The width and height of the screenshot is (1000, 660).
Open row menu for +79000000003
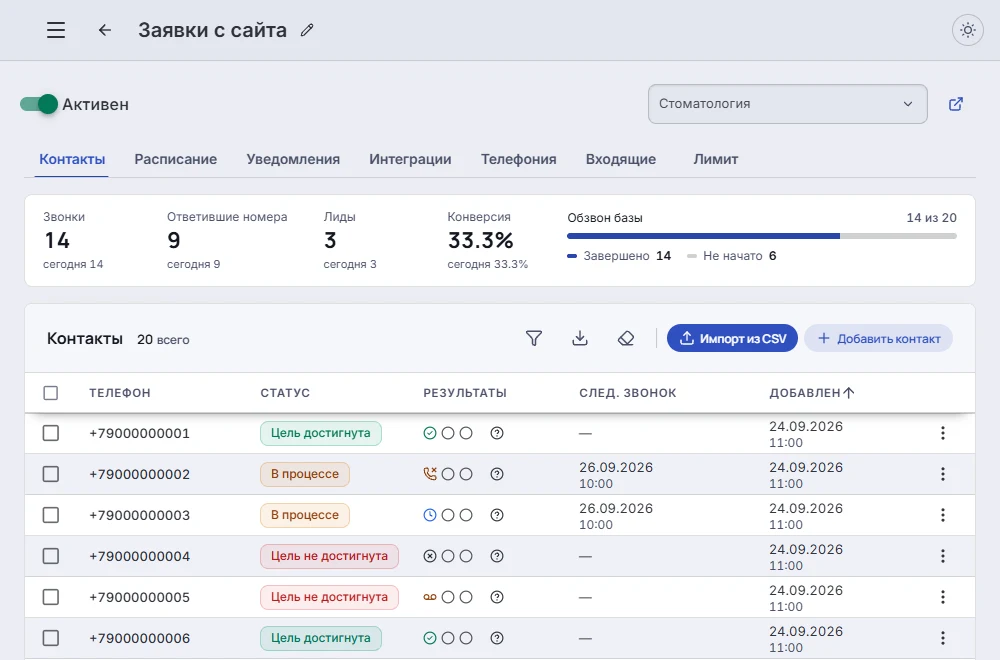pos(943,515)
